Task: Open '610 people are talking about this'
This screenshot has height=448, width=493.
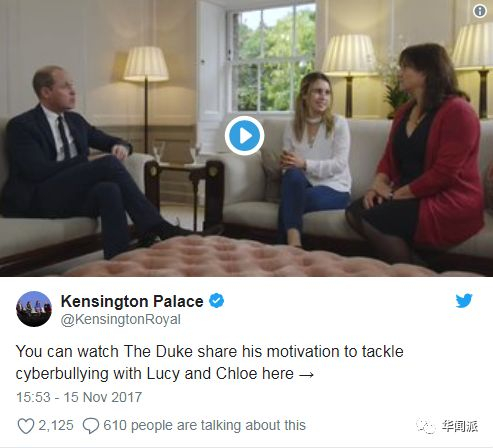Action: click(x=204, y=426)
